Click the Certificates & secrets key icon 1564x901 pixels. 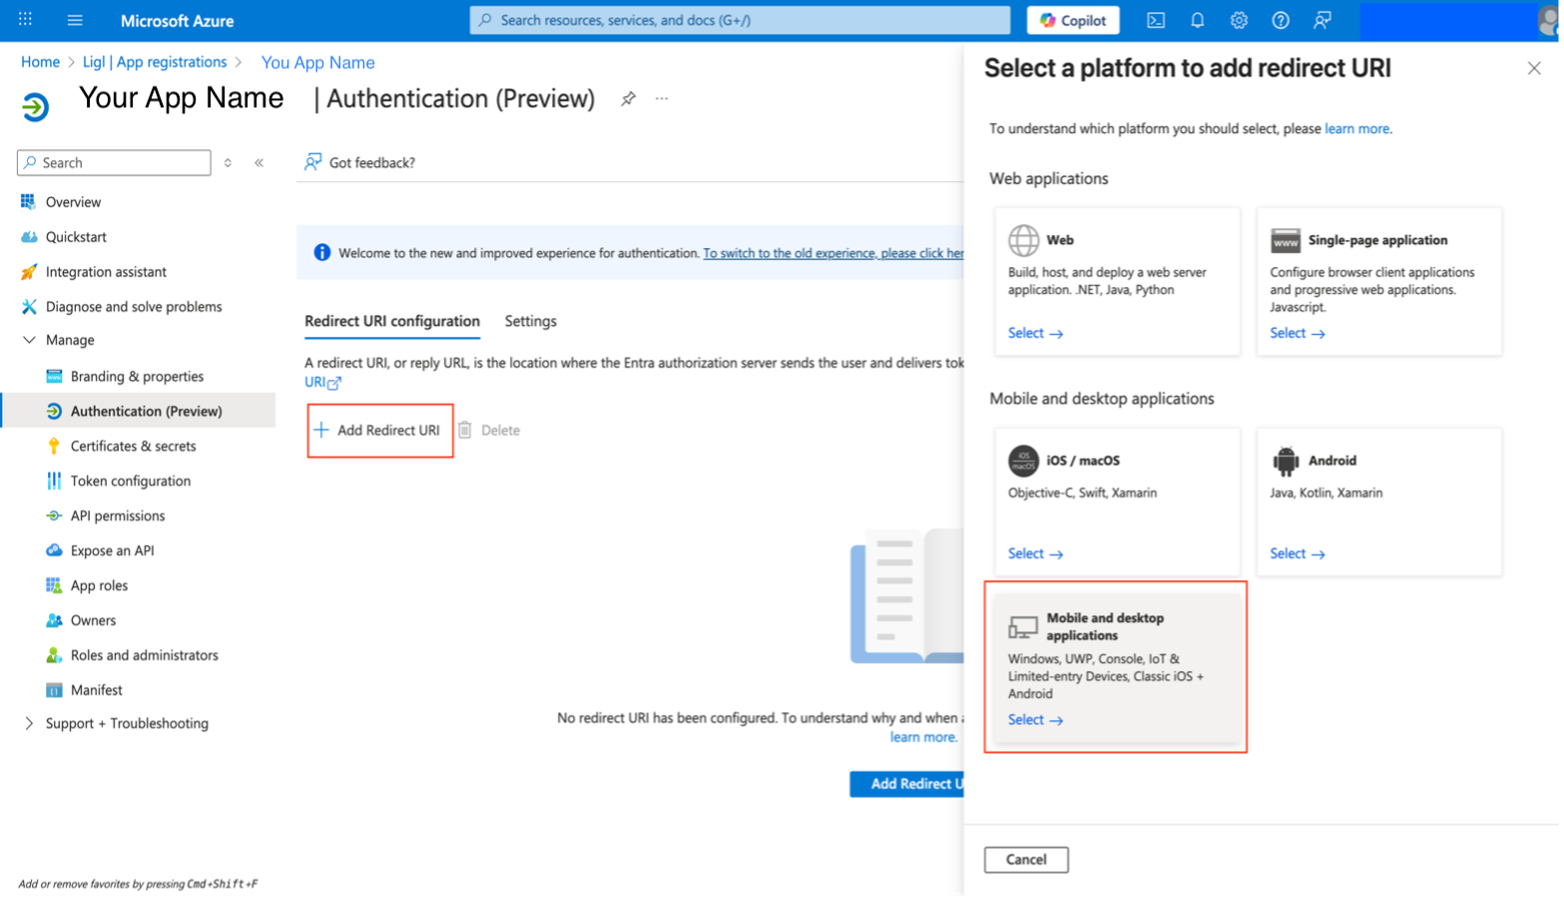point(54,446)
